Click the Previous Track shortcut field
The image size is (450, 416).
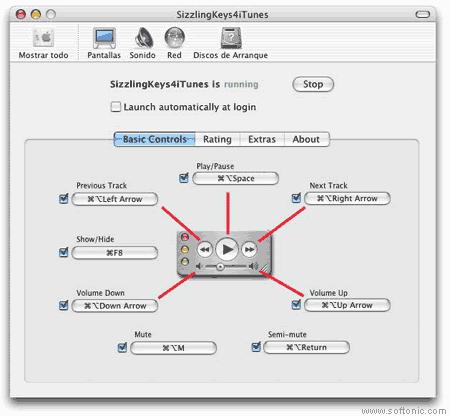(115, 199)
